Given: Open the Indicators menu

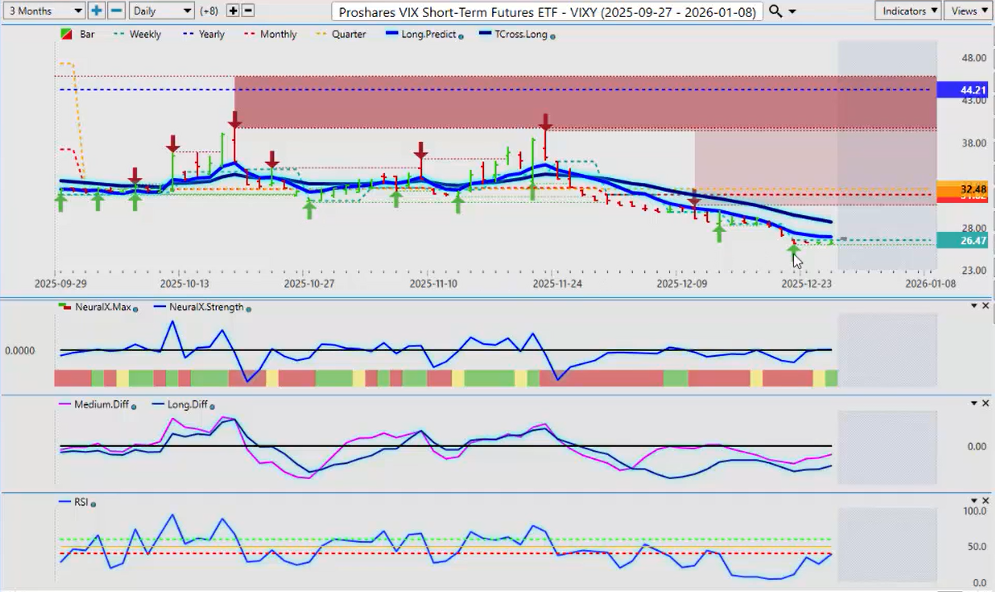Looking at the screenshot, I should pos(908,11).
